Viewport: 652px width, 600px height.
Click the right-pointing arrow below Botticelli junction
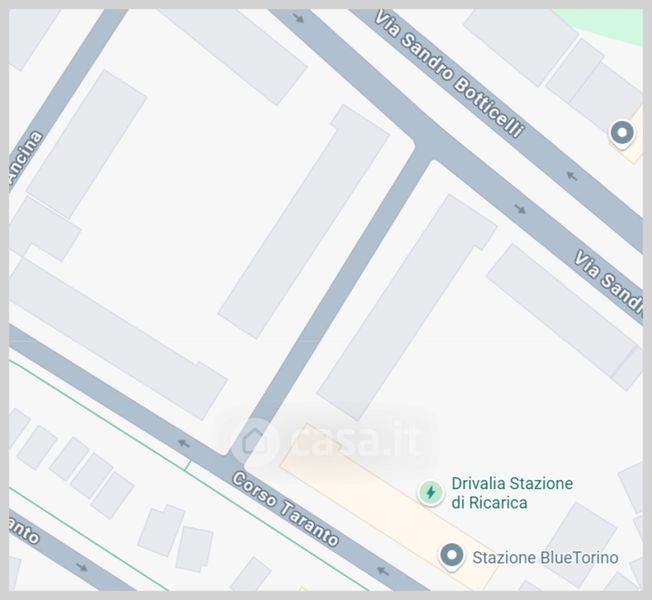520,209
